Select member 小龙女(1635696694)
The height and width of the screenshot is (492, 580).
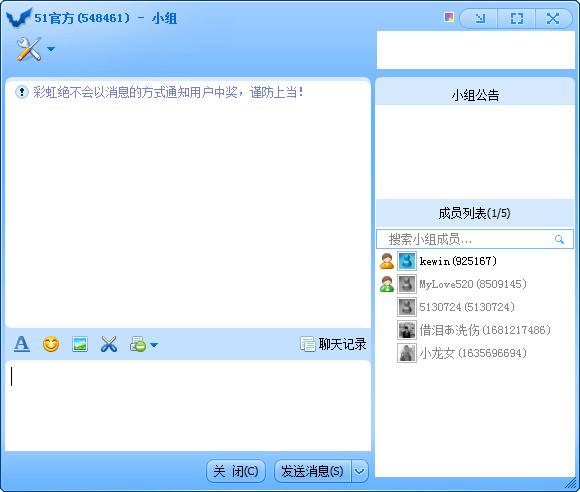click(475, 353)
